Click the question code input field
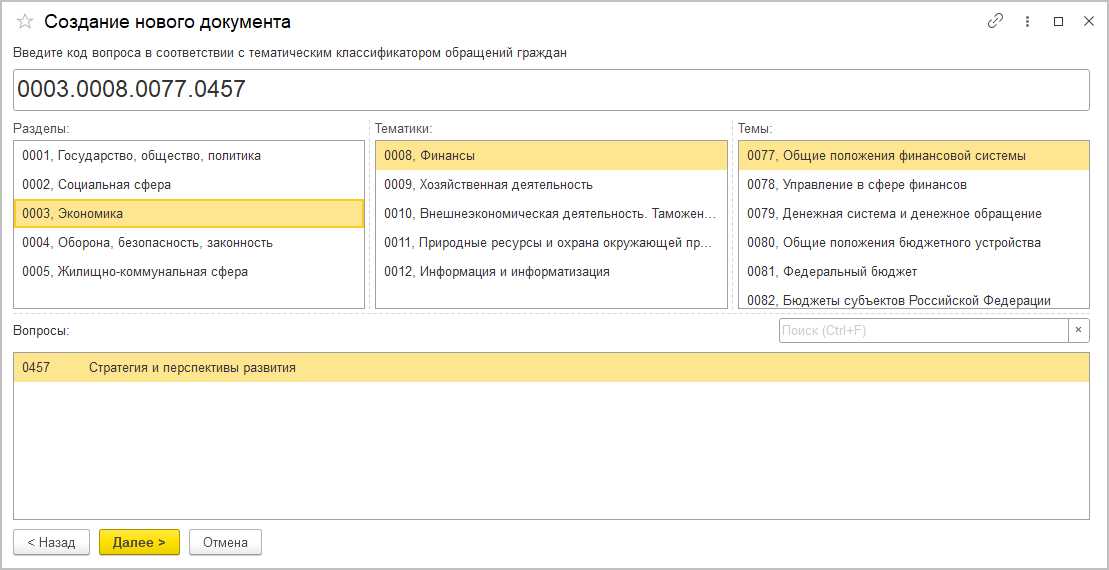Screen dimensions: 1109x570 (551, 90)
